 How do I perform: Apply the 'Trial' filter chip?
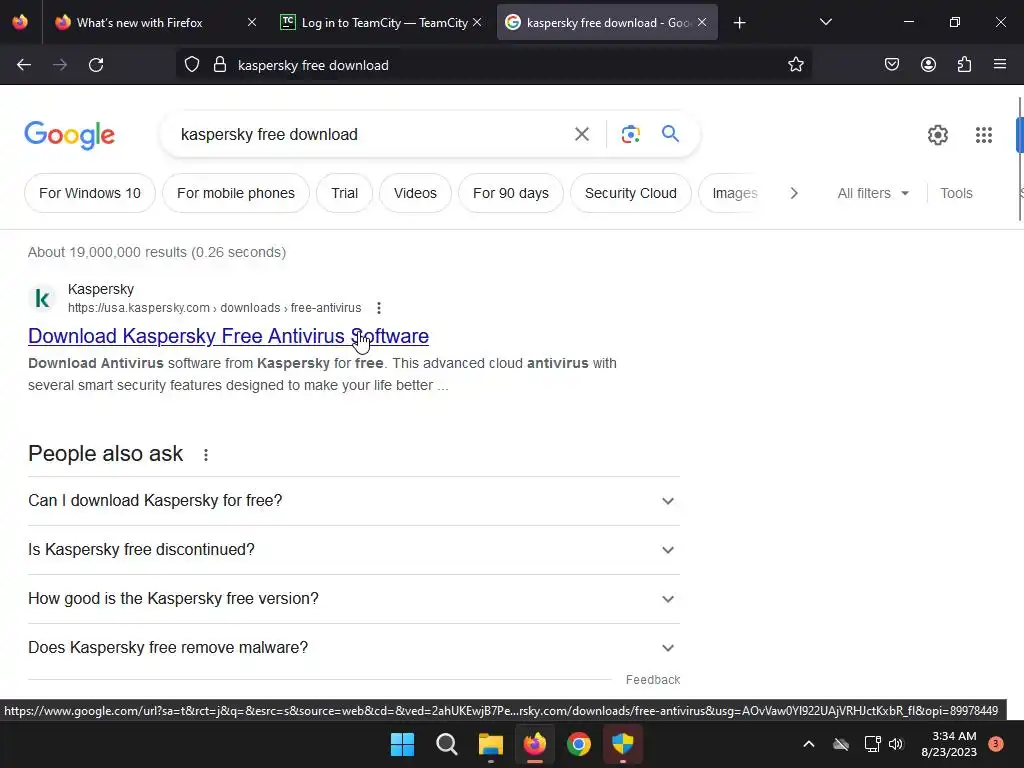(344, 193)
